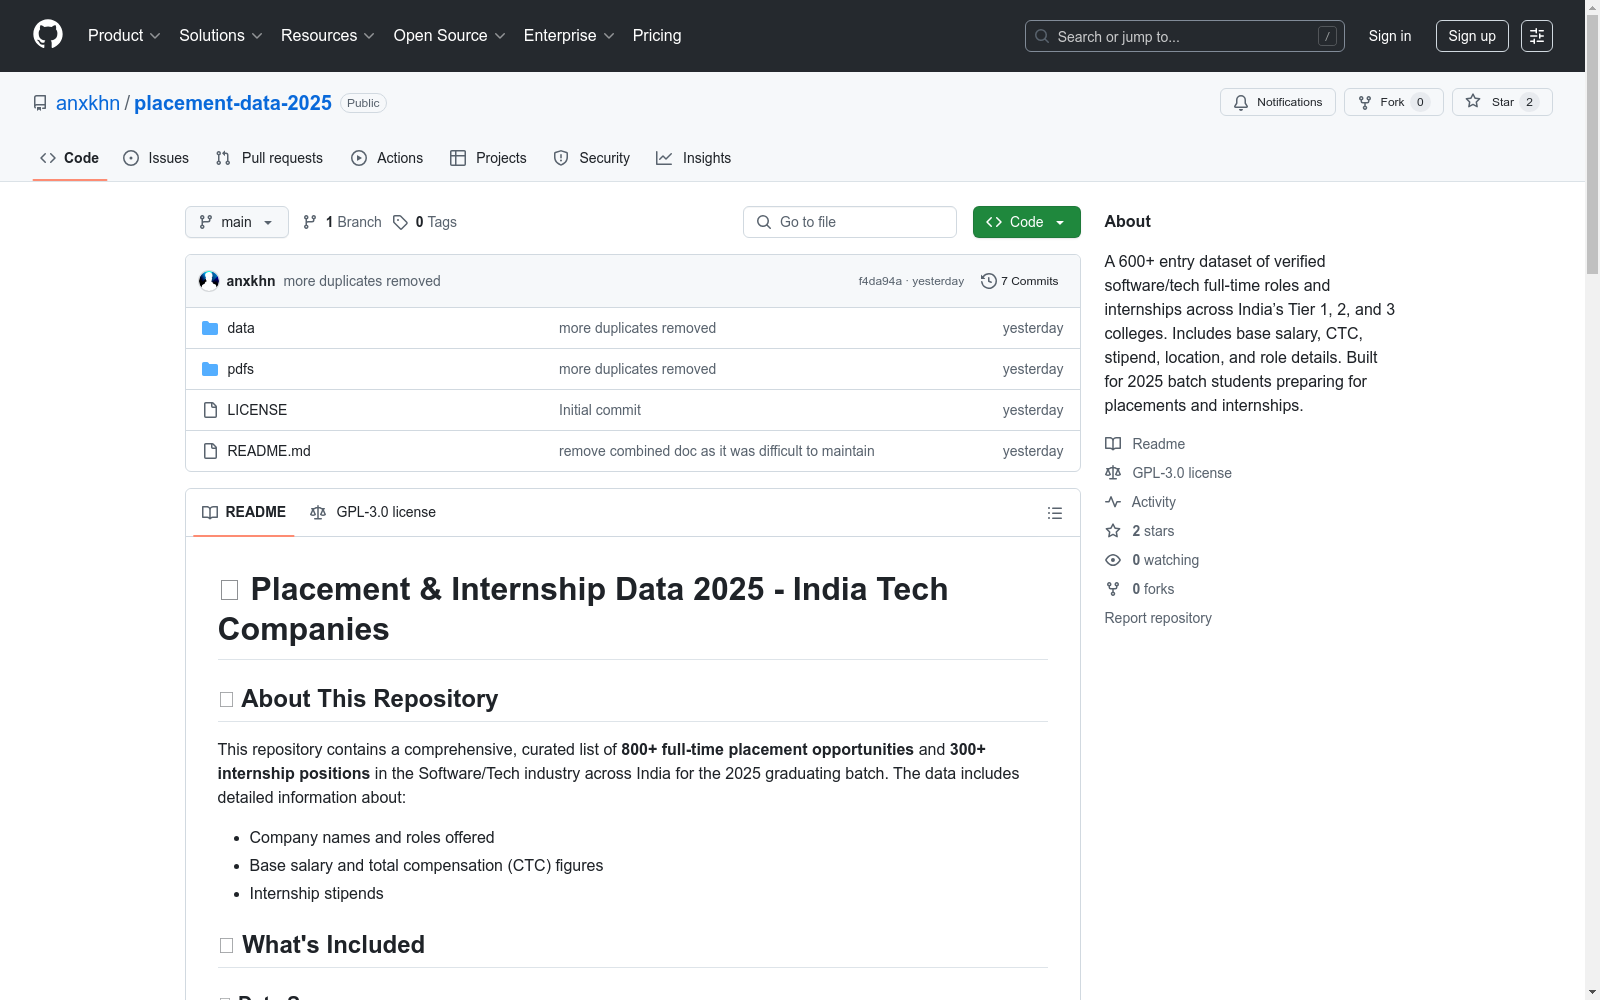1600x1000 pixels.
Task: View the 0 Tags link
Action: pyautogui.click(x=425, y=222)
